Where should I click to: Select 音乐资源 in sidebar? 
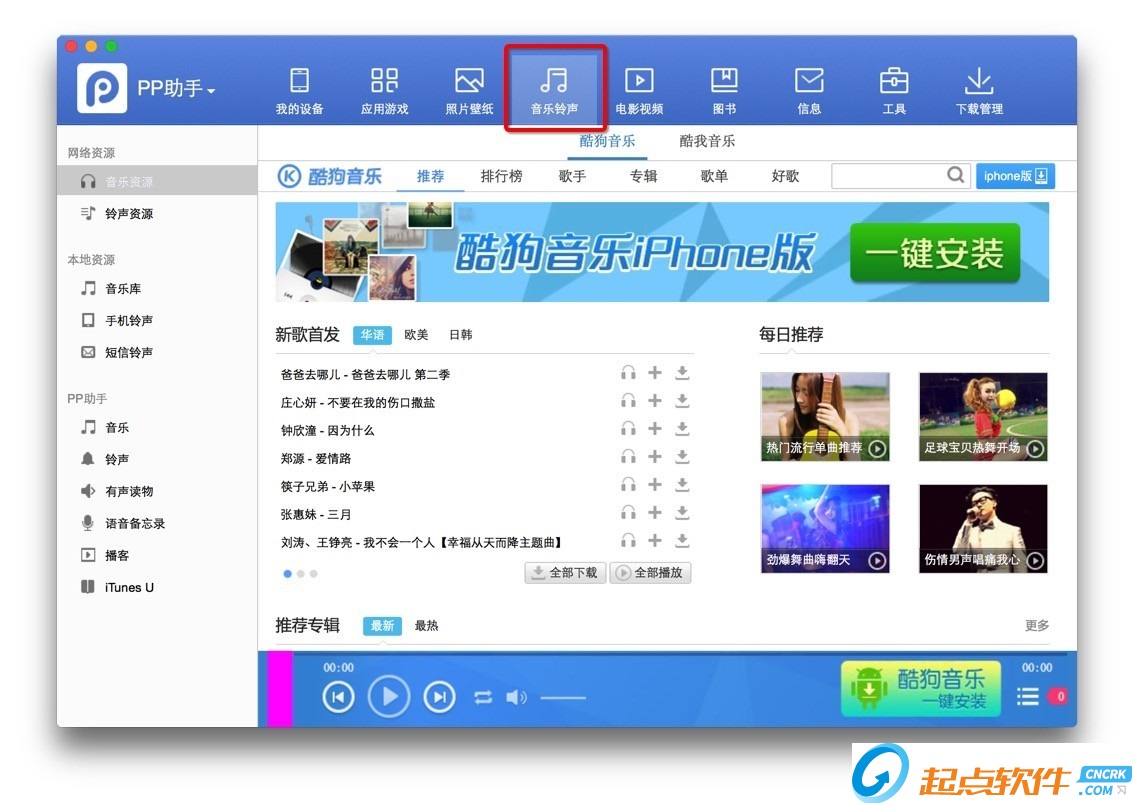(x=157, y=182)
